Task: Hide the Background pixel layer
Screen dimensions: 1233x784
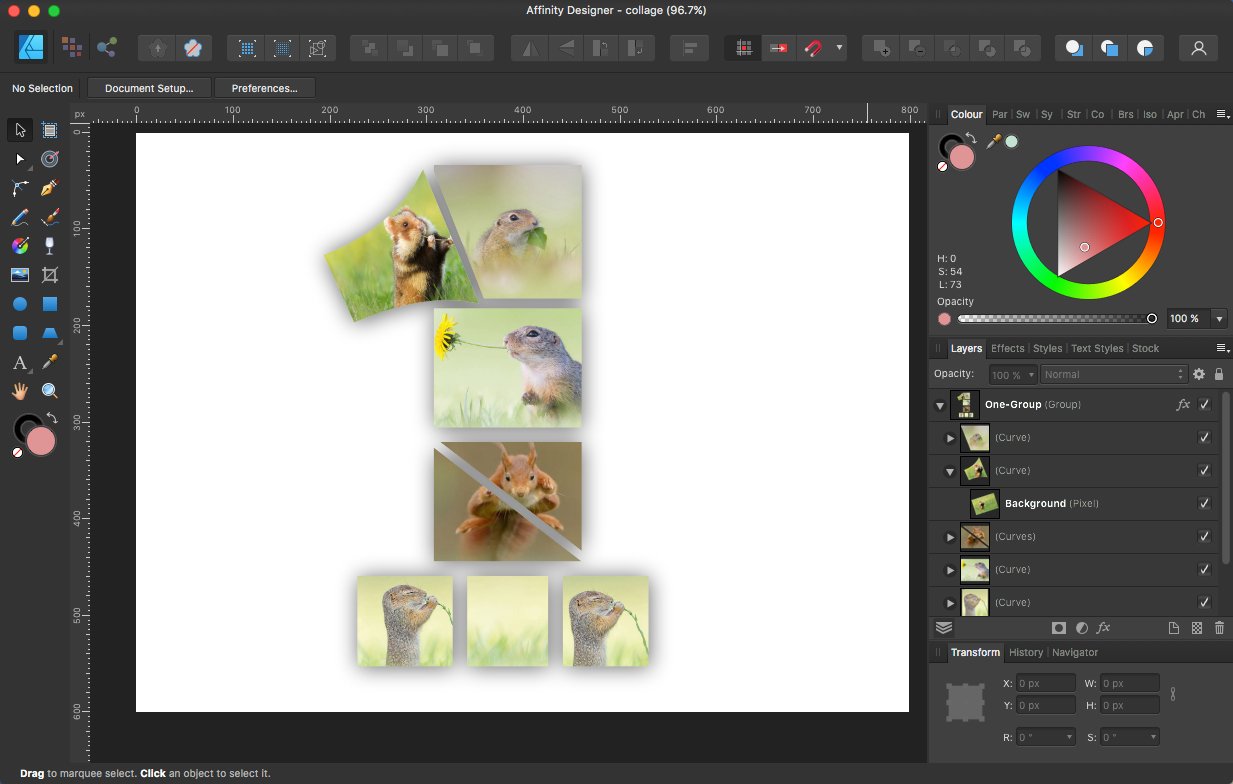Action: [1205, 503]
